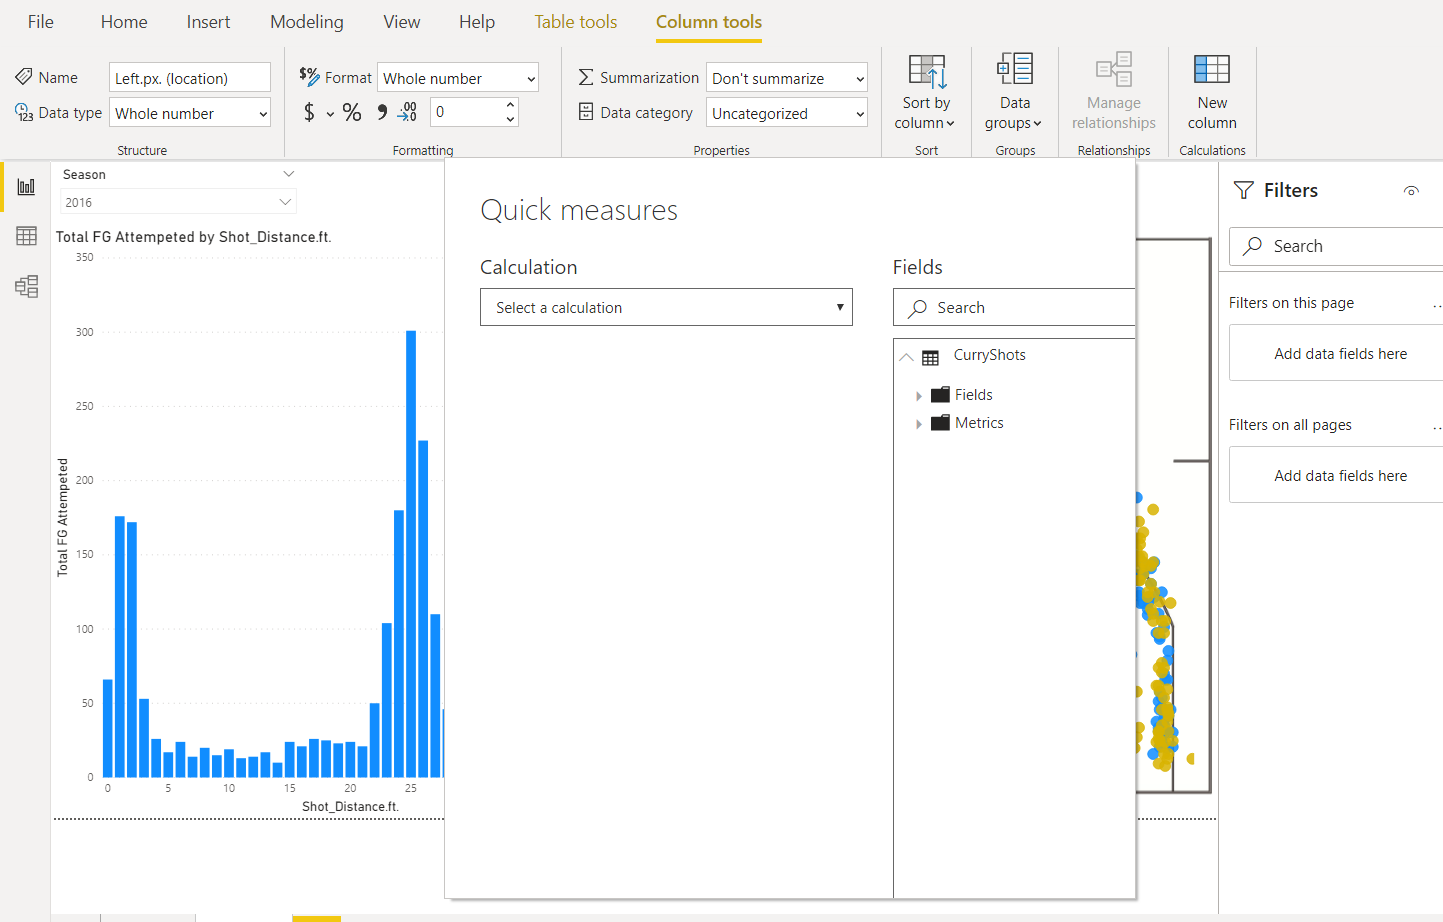Add a New column
The image size is (1443, 922).
(1212, 93)
